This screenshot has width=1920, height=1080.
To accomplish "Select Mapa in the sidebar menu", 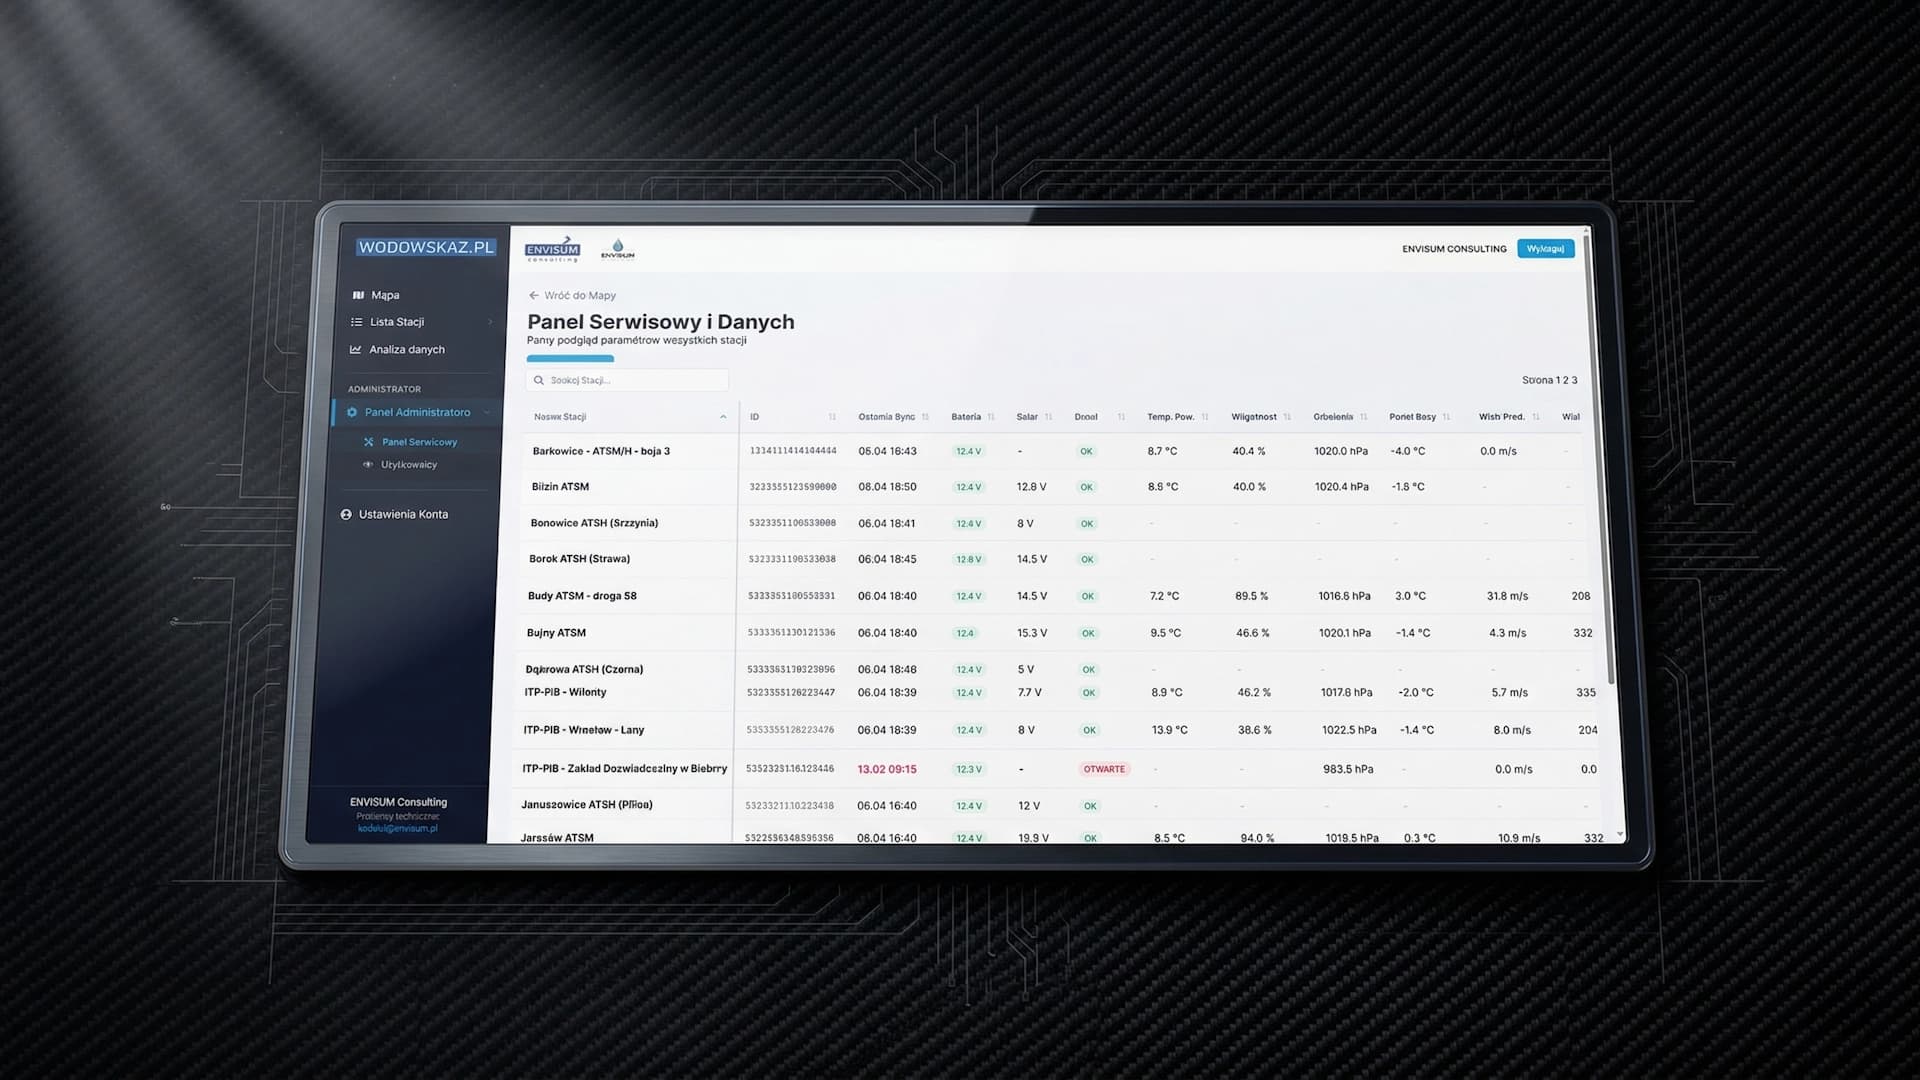I will (x=386, y=296).
